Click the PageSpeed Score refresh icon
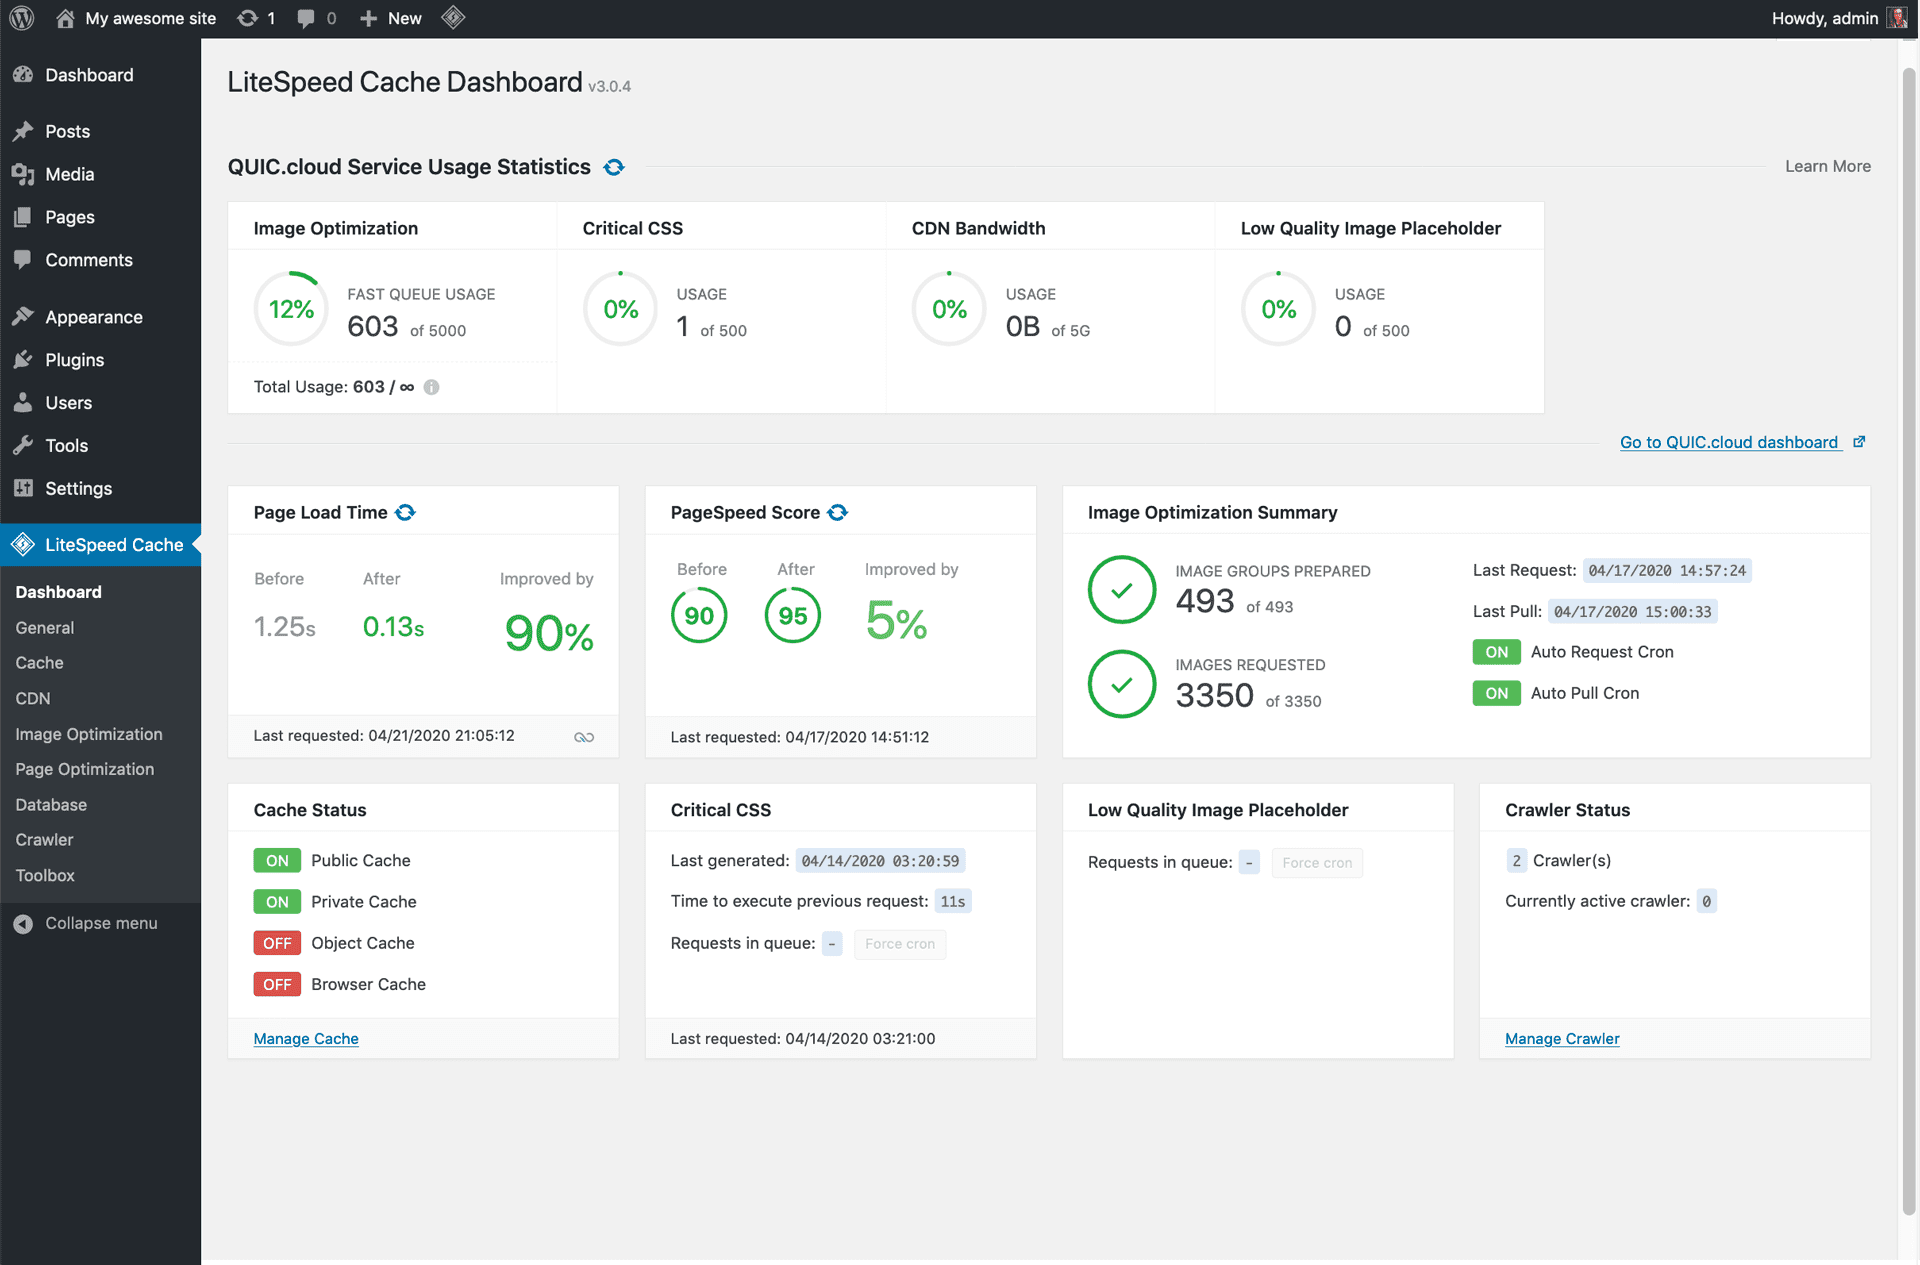 coord(834,512)
